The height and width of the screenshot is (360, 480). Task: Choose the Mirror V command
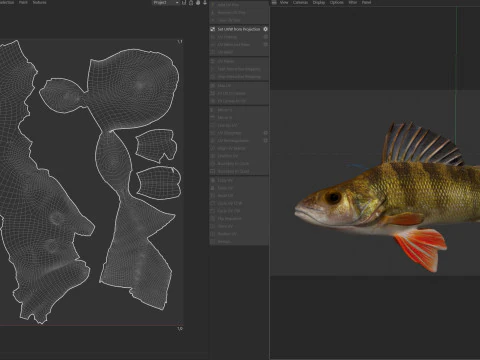pyautogui.click(x=239, y=117)
